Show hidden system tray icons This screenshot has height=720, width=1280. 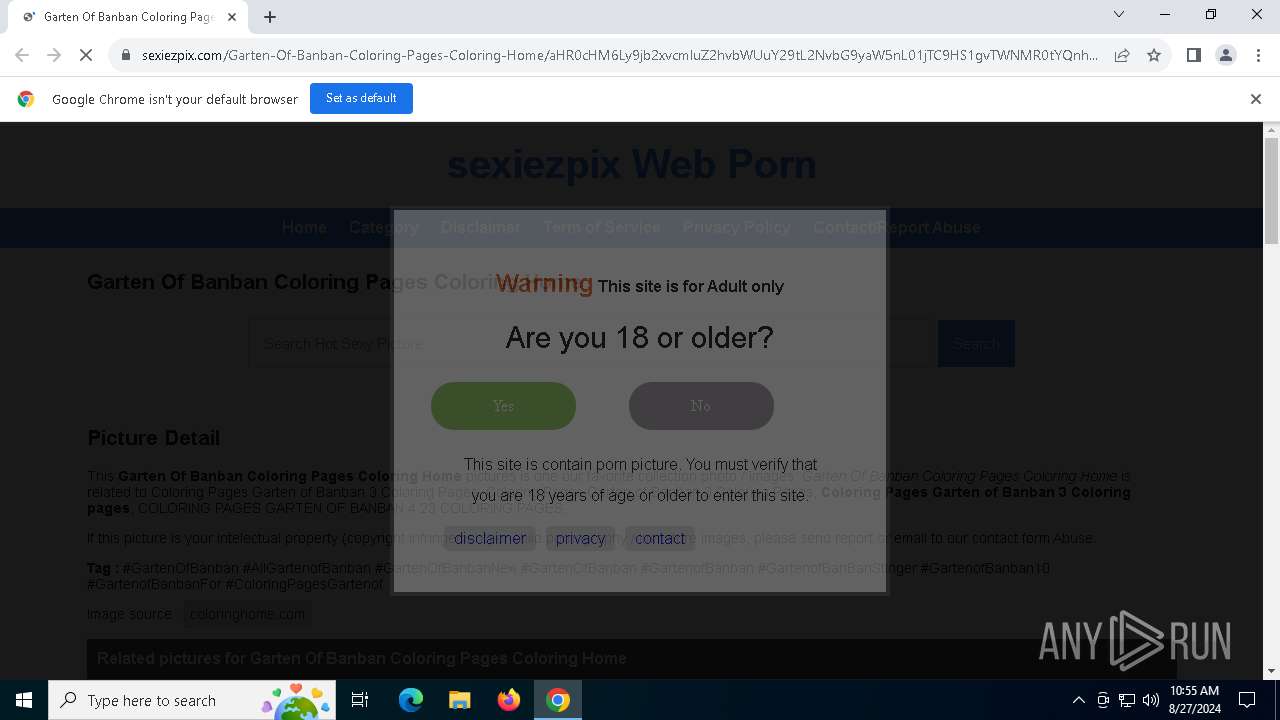1078,700
